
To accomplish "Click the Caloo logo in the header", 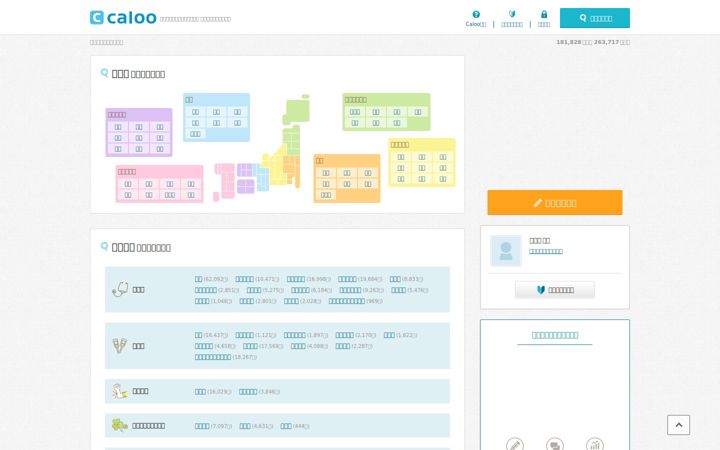I will click(123, 18).
